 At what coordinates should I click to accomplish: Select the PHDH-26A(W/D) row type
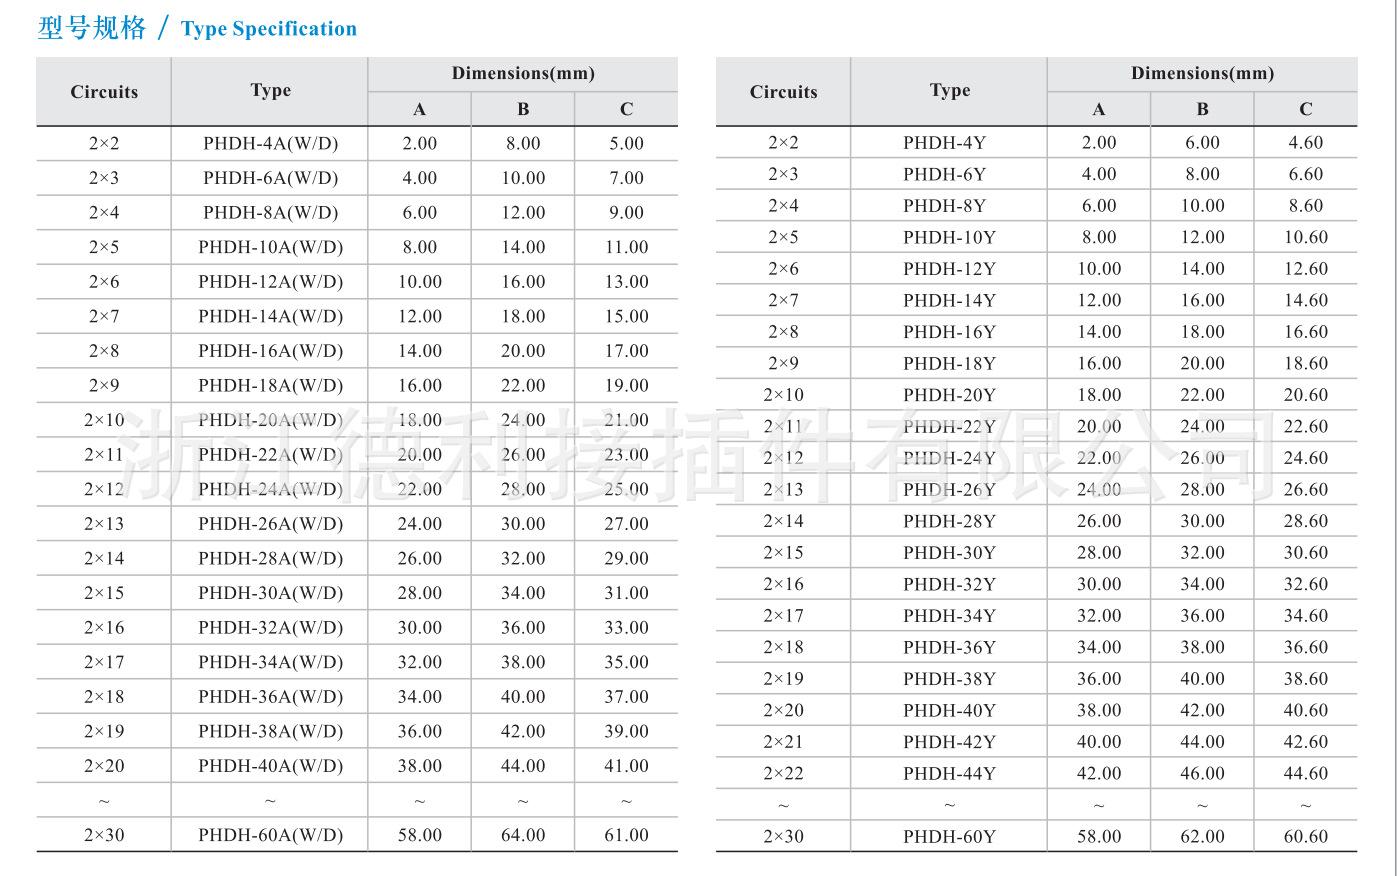click(270, 524)
